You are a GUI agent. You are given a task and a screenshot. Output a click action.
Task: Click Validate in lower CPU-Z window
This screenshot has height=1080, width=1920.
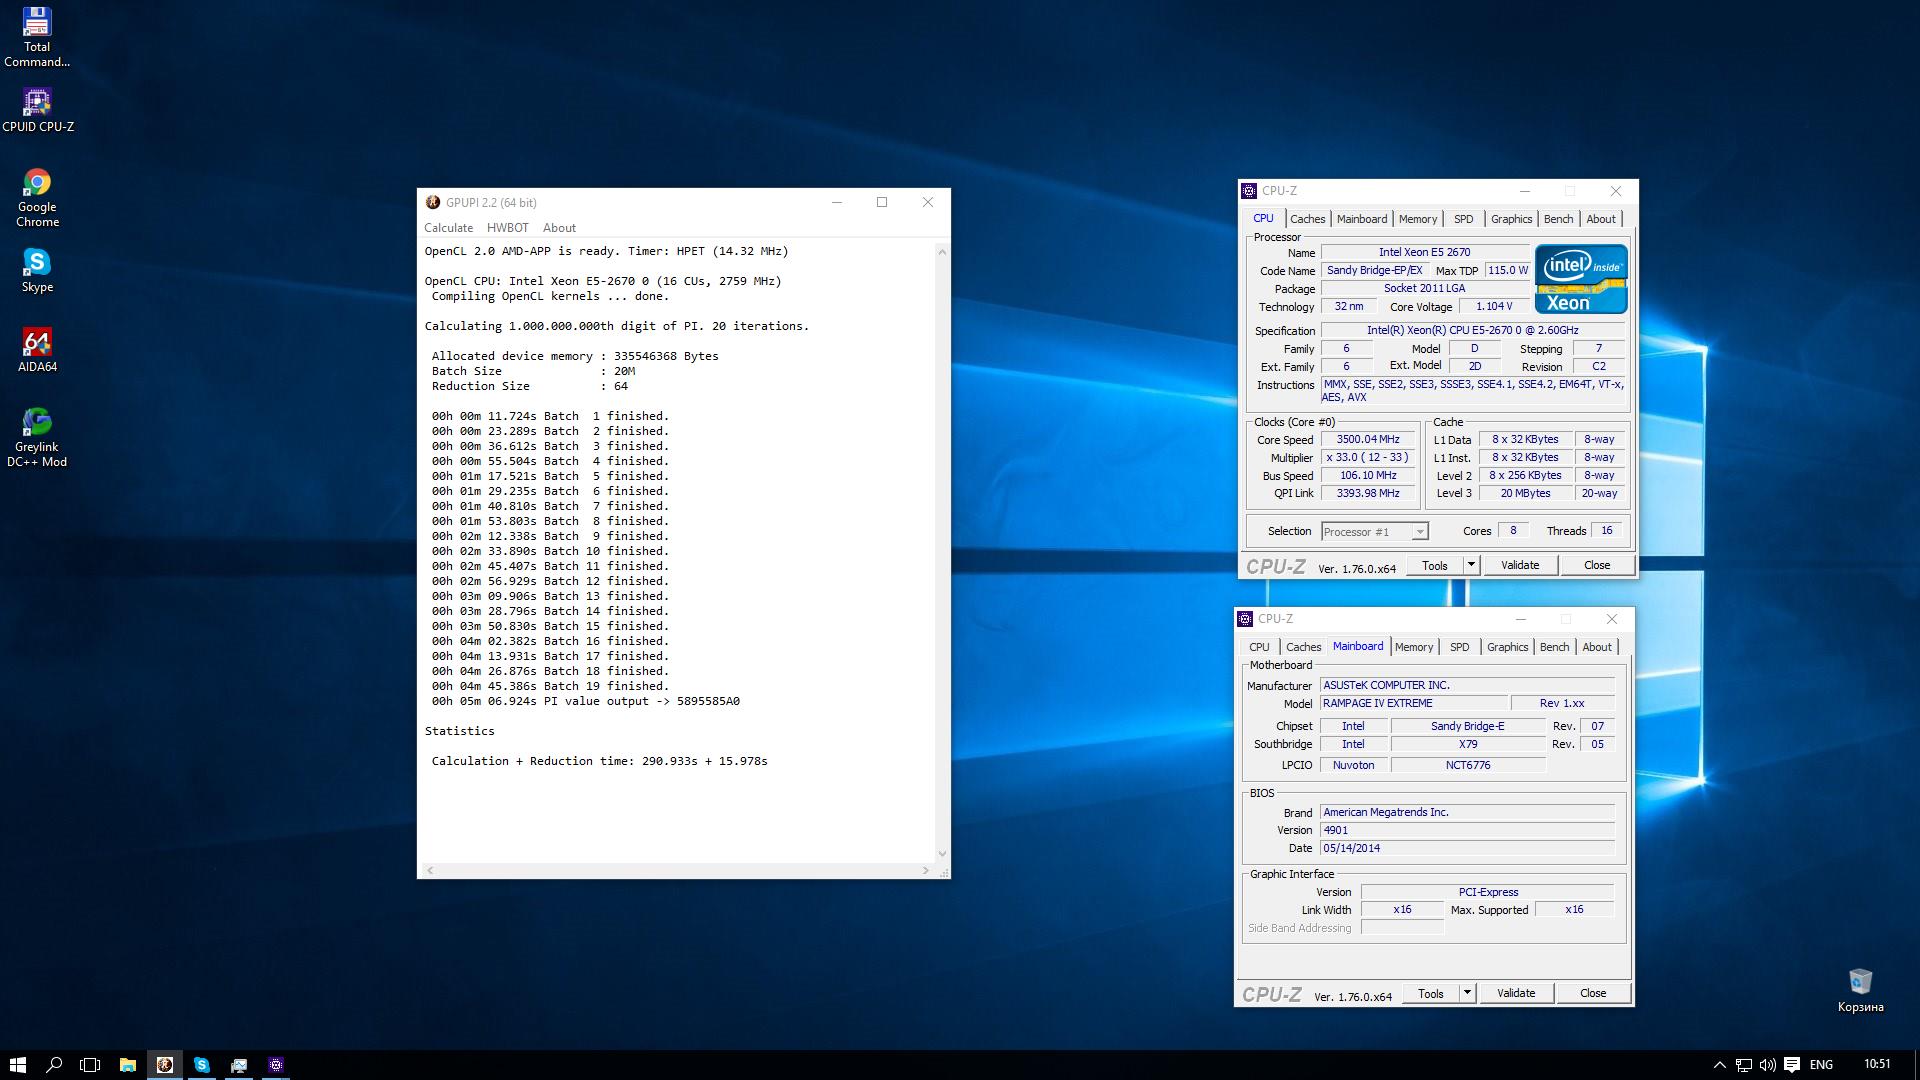tap(1516, 993)
